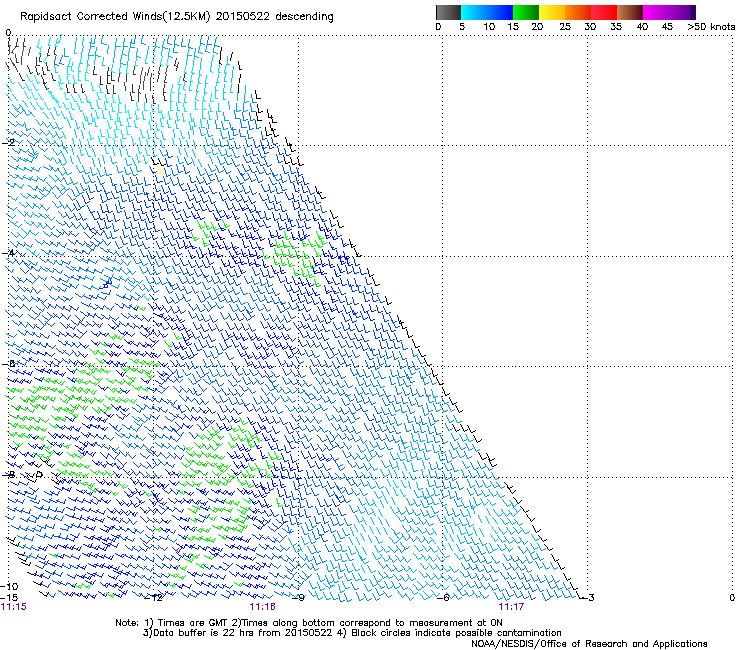Click the purple '11:15' time label
Image resolution: width=740 pixels, height=650 pixels.
click(x=14, y=607)
